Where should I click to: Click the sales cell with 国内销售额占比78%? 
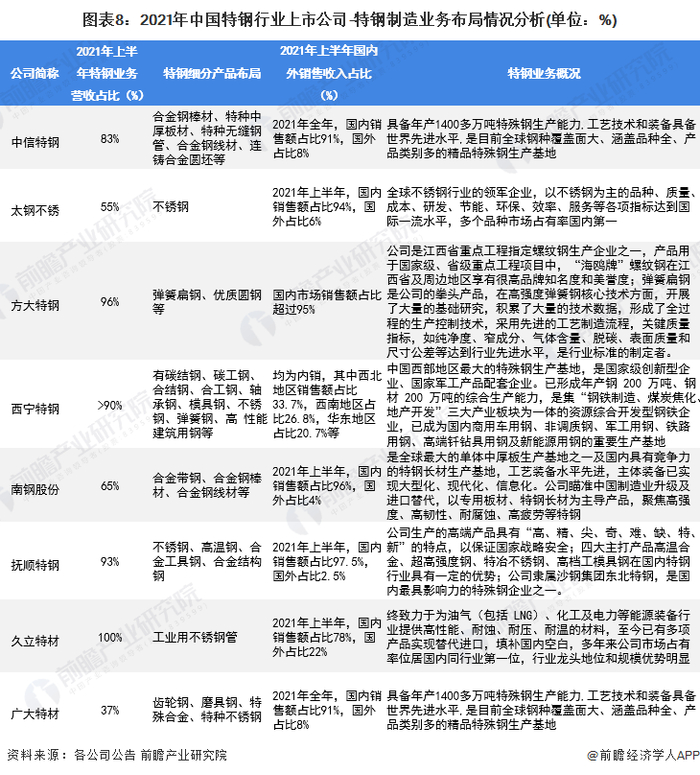coord(327,638)
